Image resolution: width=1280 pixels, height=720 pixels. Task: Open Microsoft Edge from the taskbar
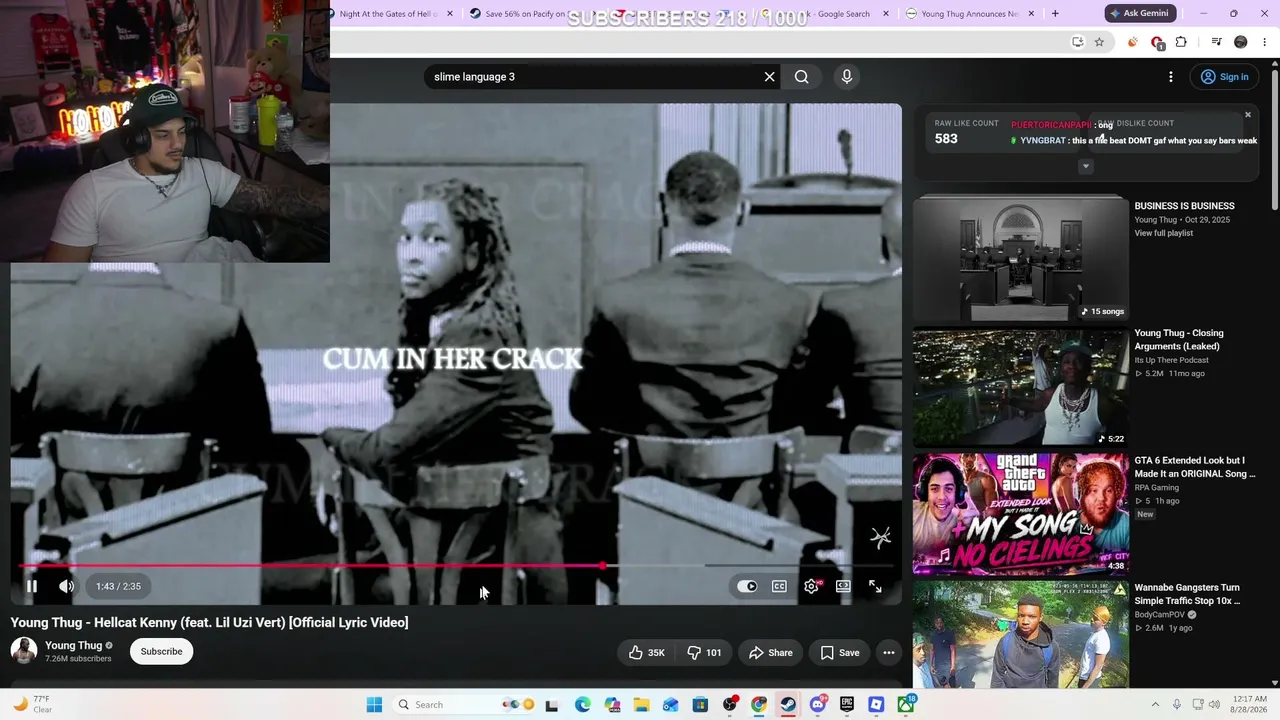coord(583,705)
